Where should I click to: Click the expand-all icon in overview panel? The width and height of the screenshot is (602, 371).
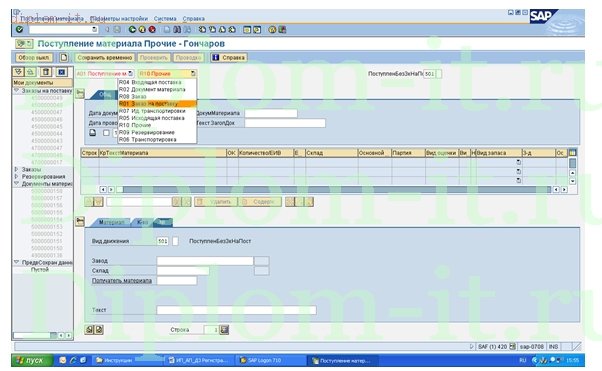[18, 72]
